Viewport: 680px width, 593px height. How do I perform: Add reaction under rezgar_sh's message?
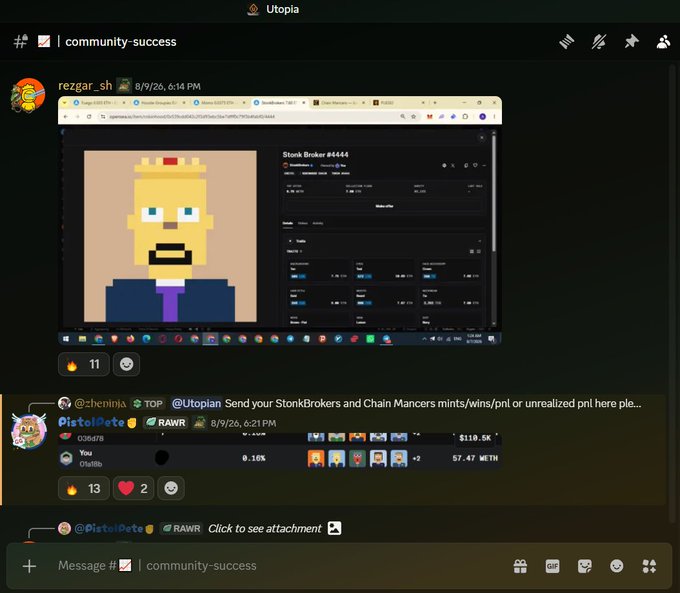coord(126,364)
